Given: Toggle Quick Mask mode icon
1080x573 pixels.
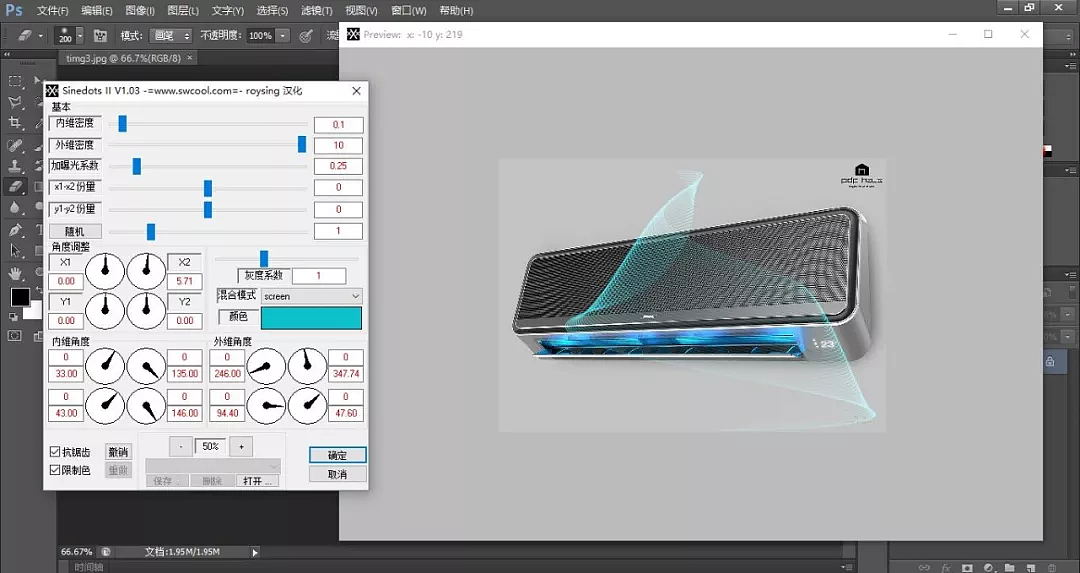Looking at the screenshot, I should [x=14, y=336].
